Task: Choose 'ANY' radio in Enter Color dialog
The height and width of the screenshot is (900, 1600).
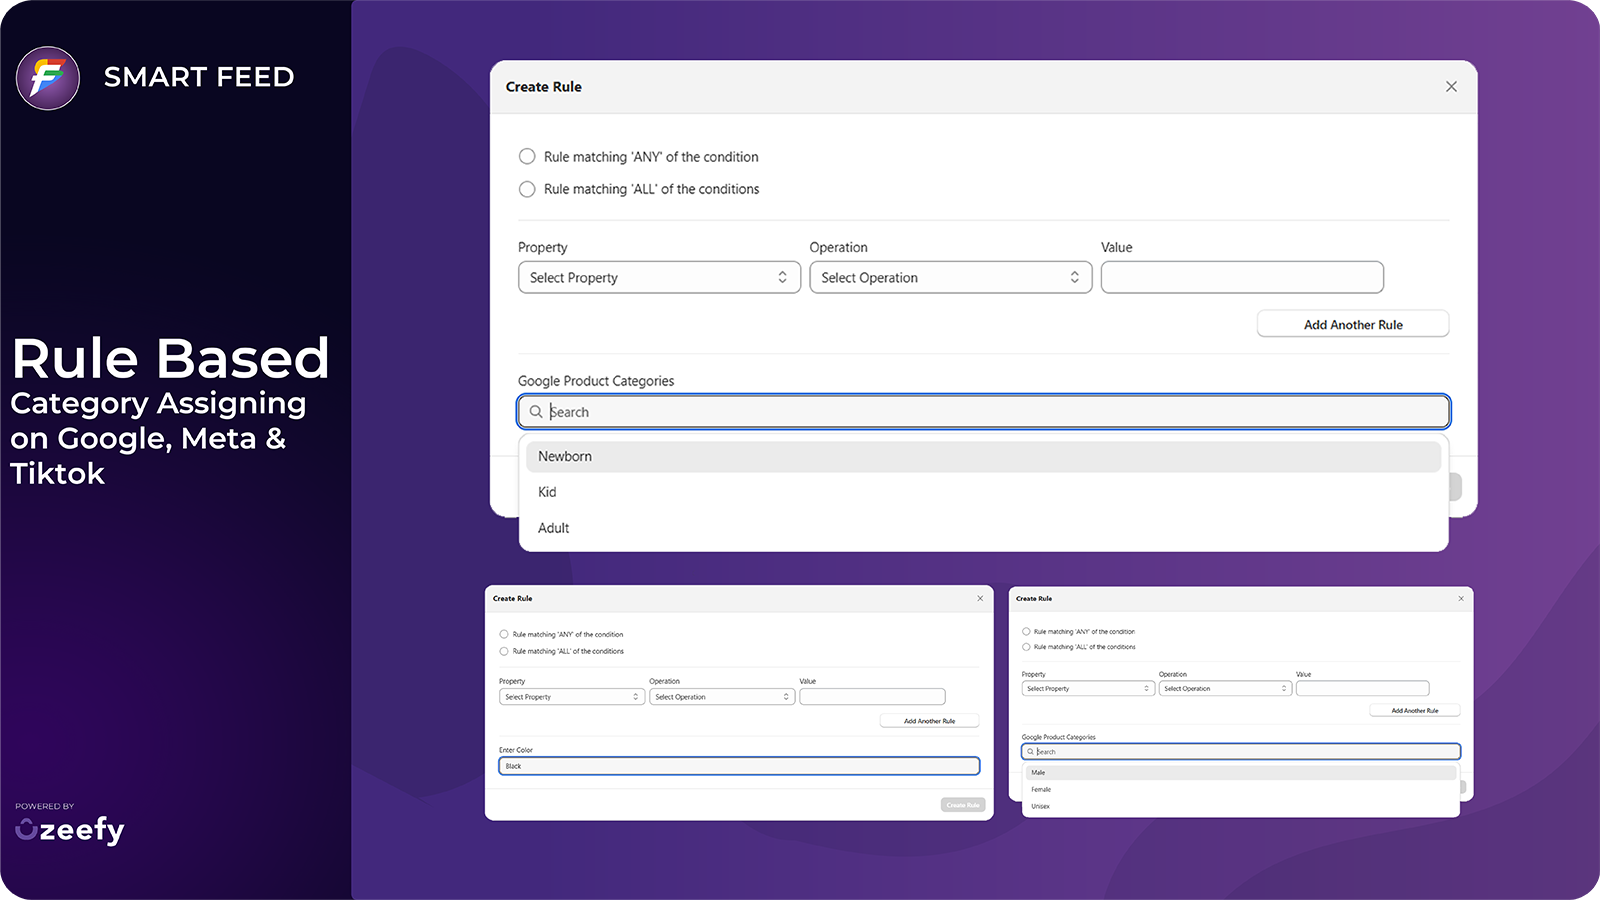Action: click(x=504, y=634)
